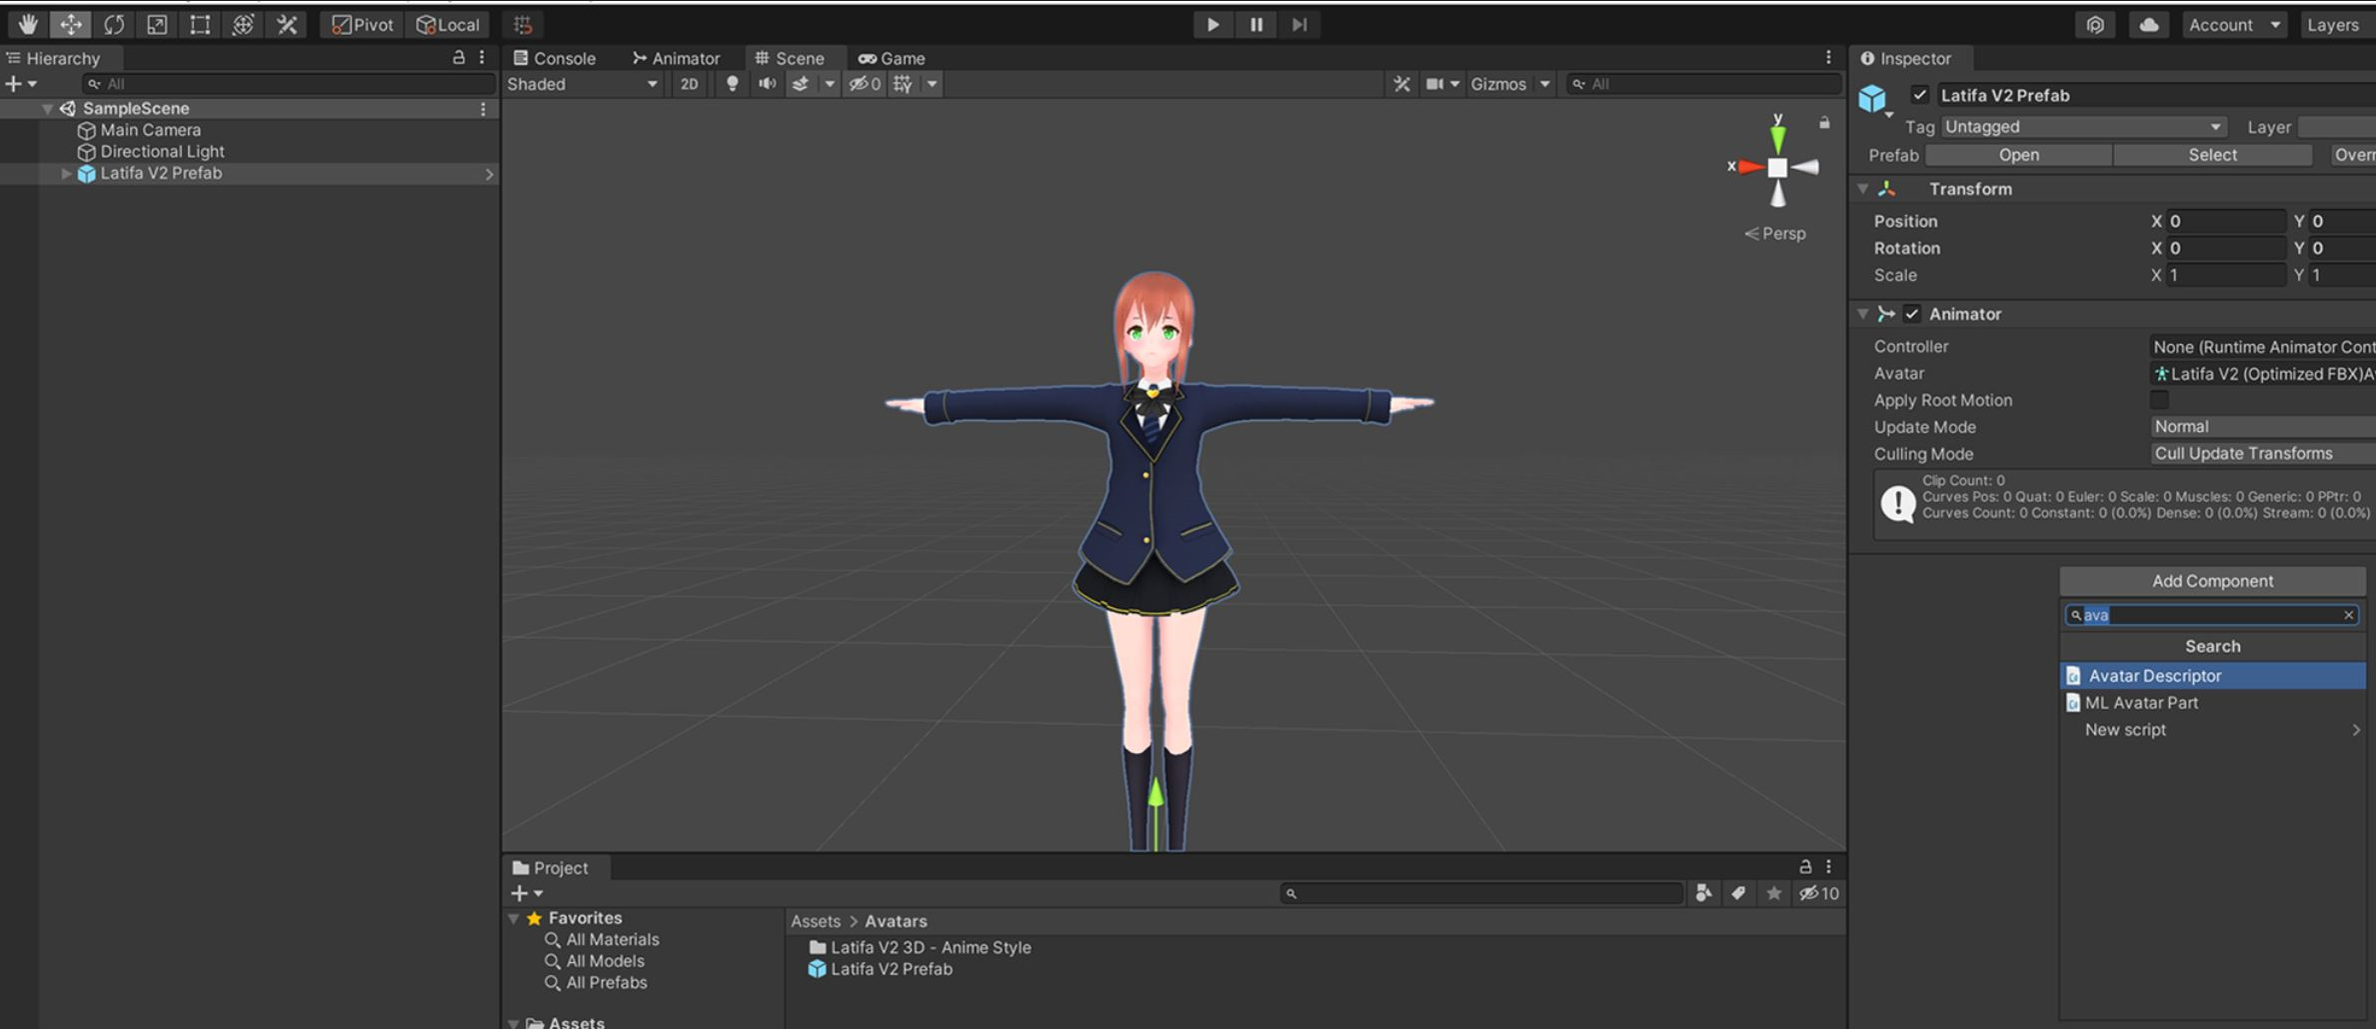Open Scene view options menu
The height and width of the screenshot is (1029, 2376).
1828,58
